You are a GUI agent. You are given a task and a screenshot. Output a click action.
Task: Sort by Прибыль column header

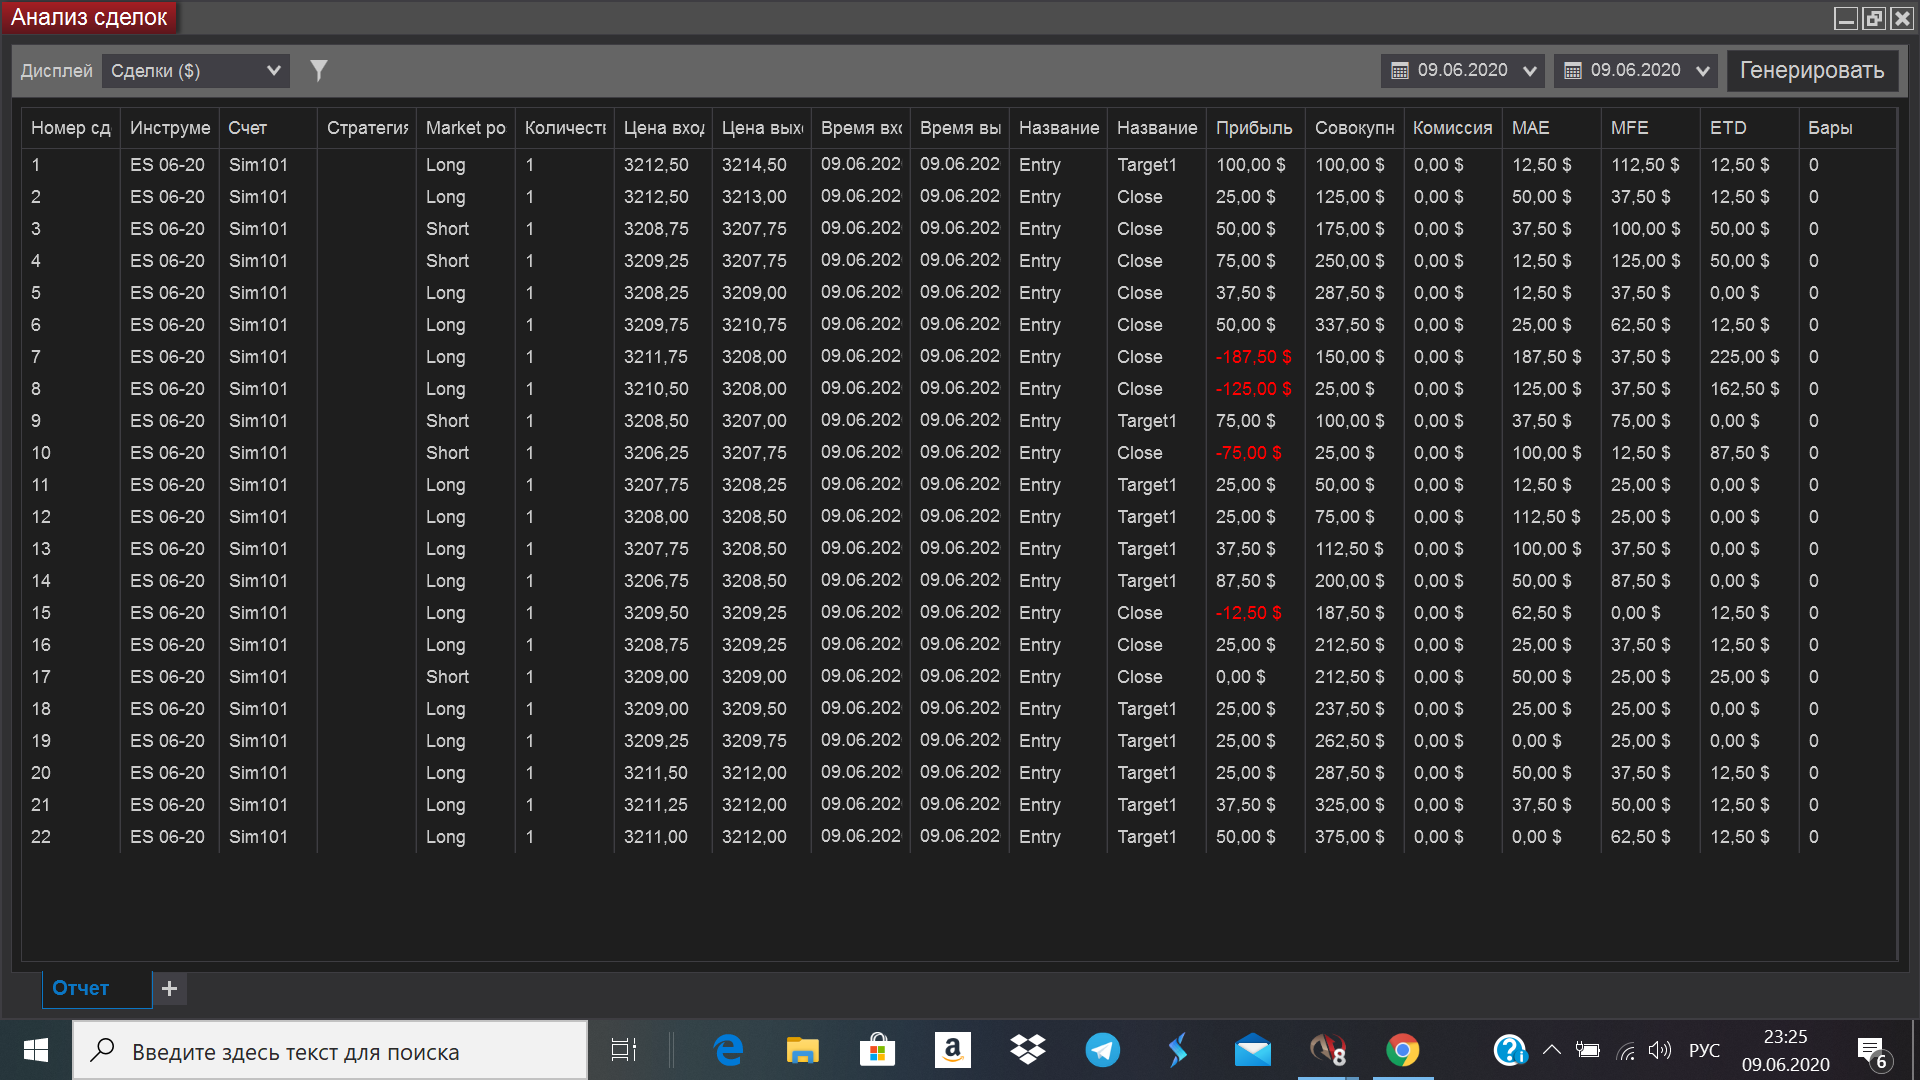1254,128
